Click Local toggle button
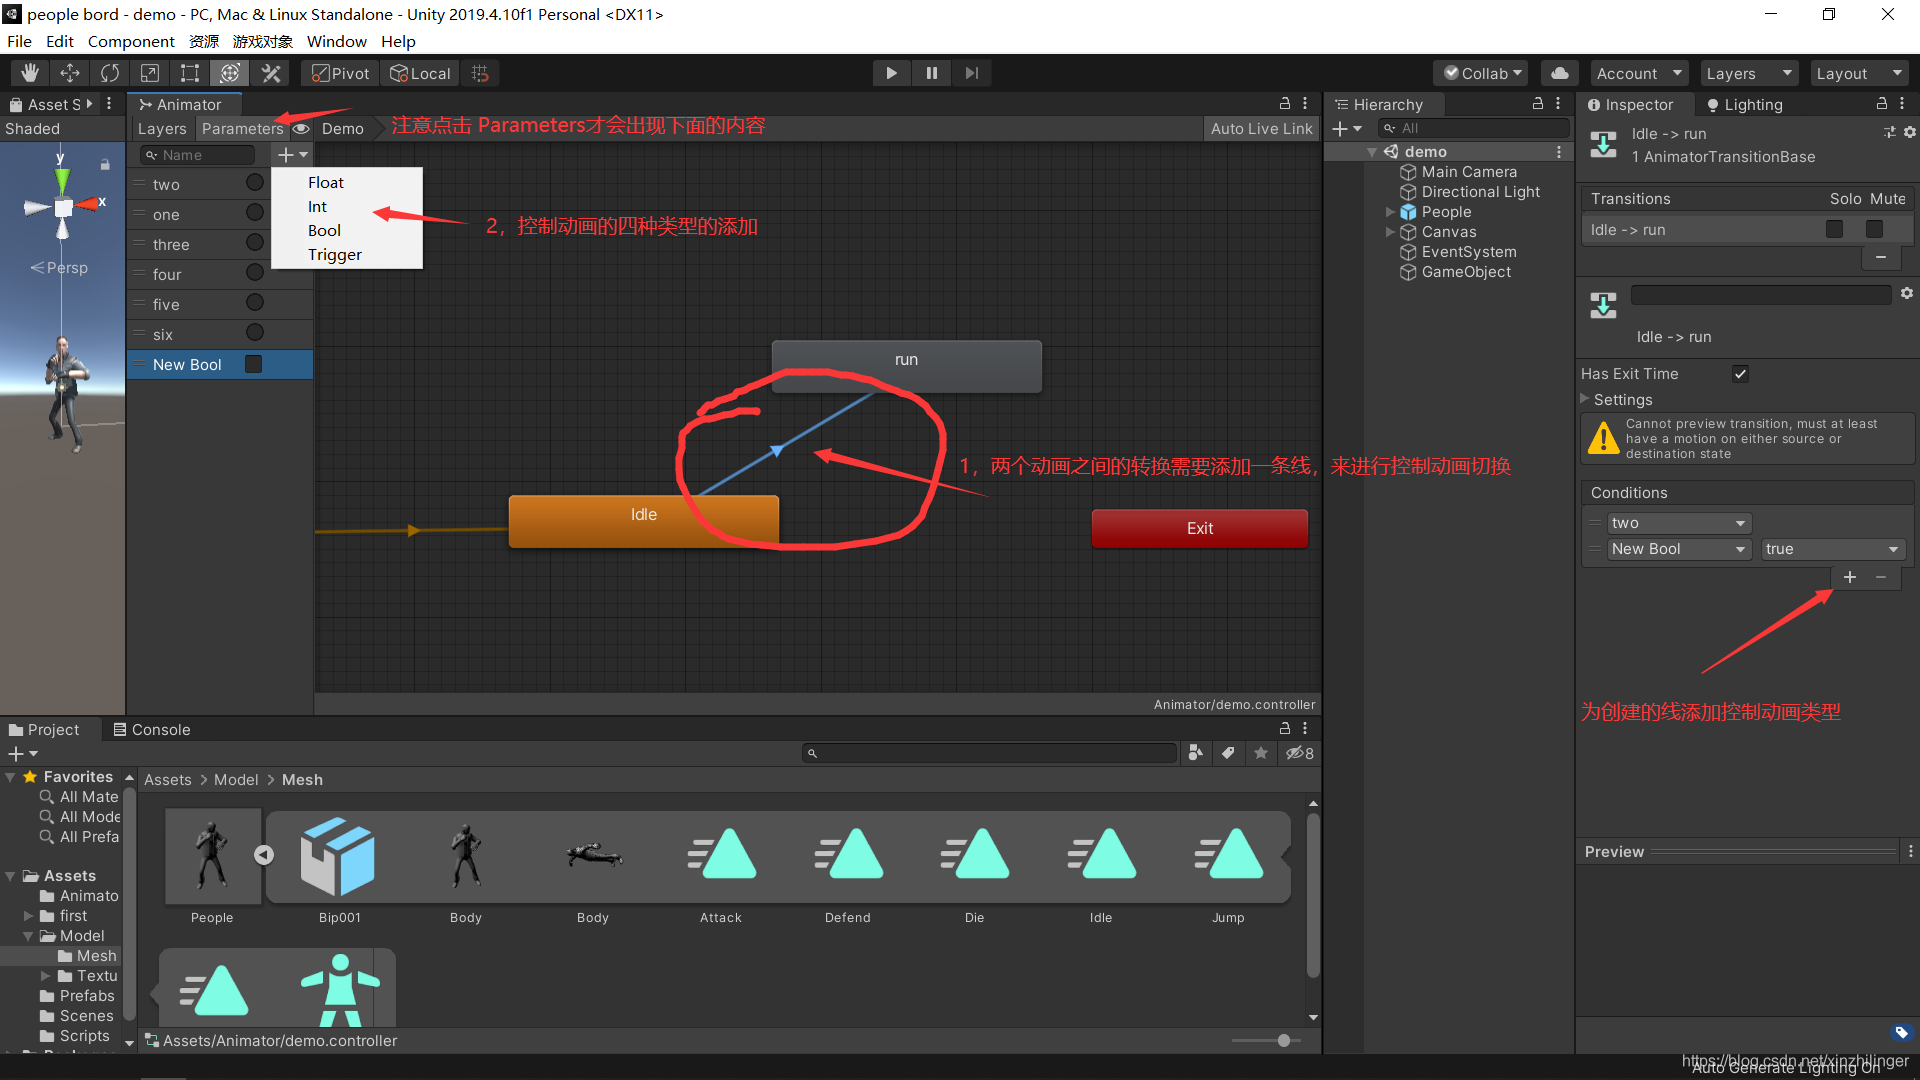This screenshot has height=1080, width=1920. click(x=420, y=73)
